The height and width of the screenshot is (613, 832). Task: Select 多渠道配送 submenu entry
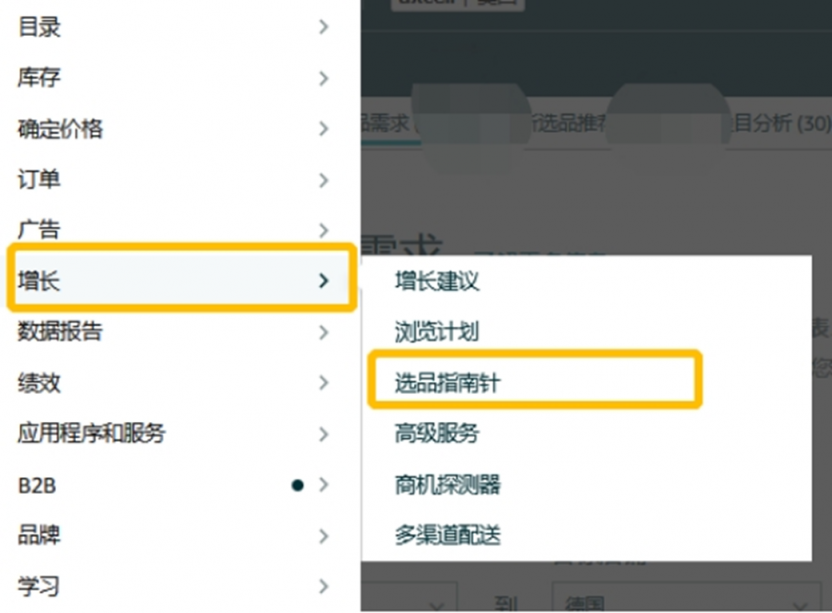tap(447, 535)
